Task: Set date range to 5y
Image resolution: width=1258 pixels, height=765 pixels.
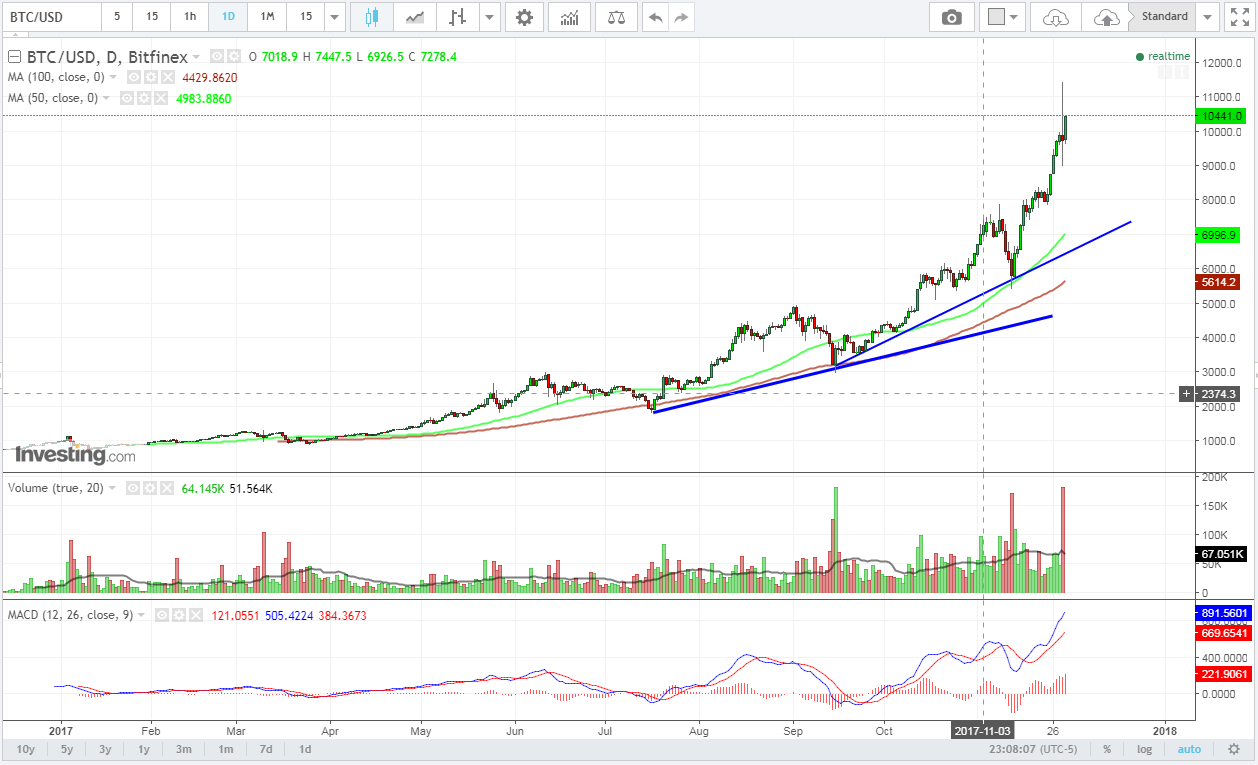Action: (x=66, y=749)
